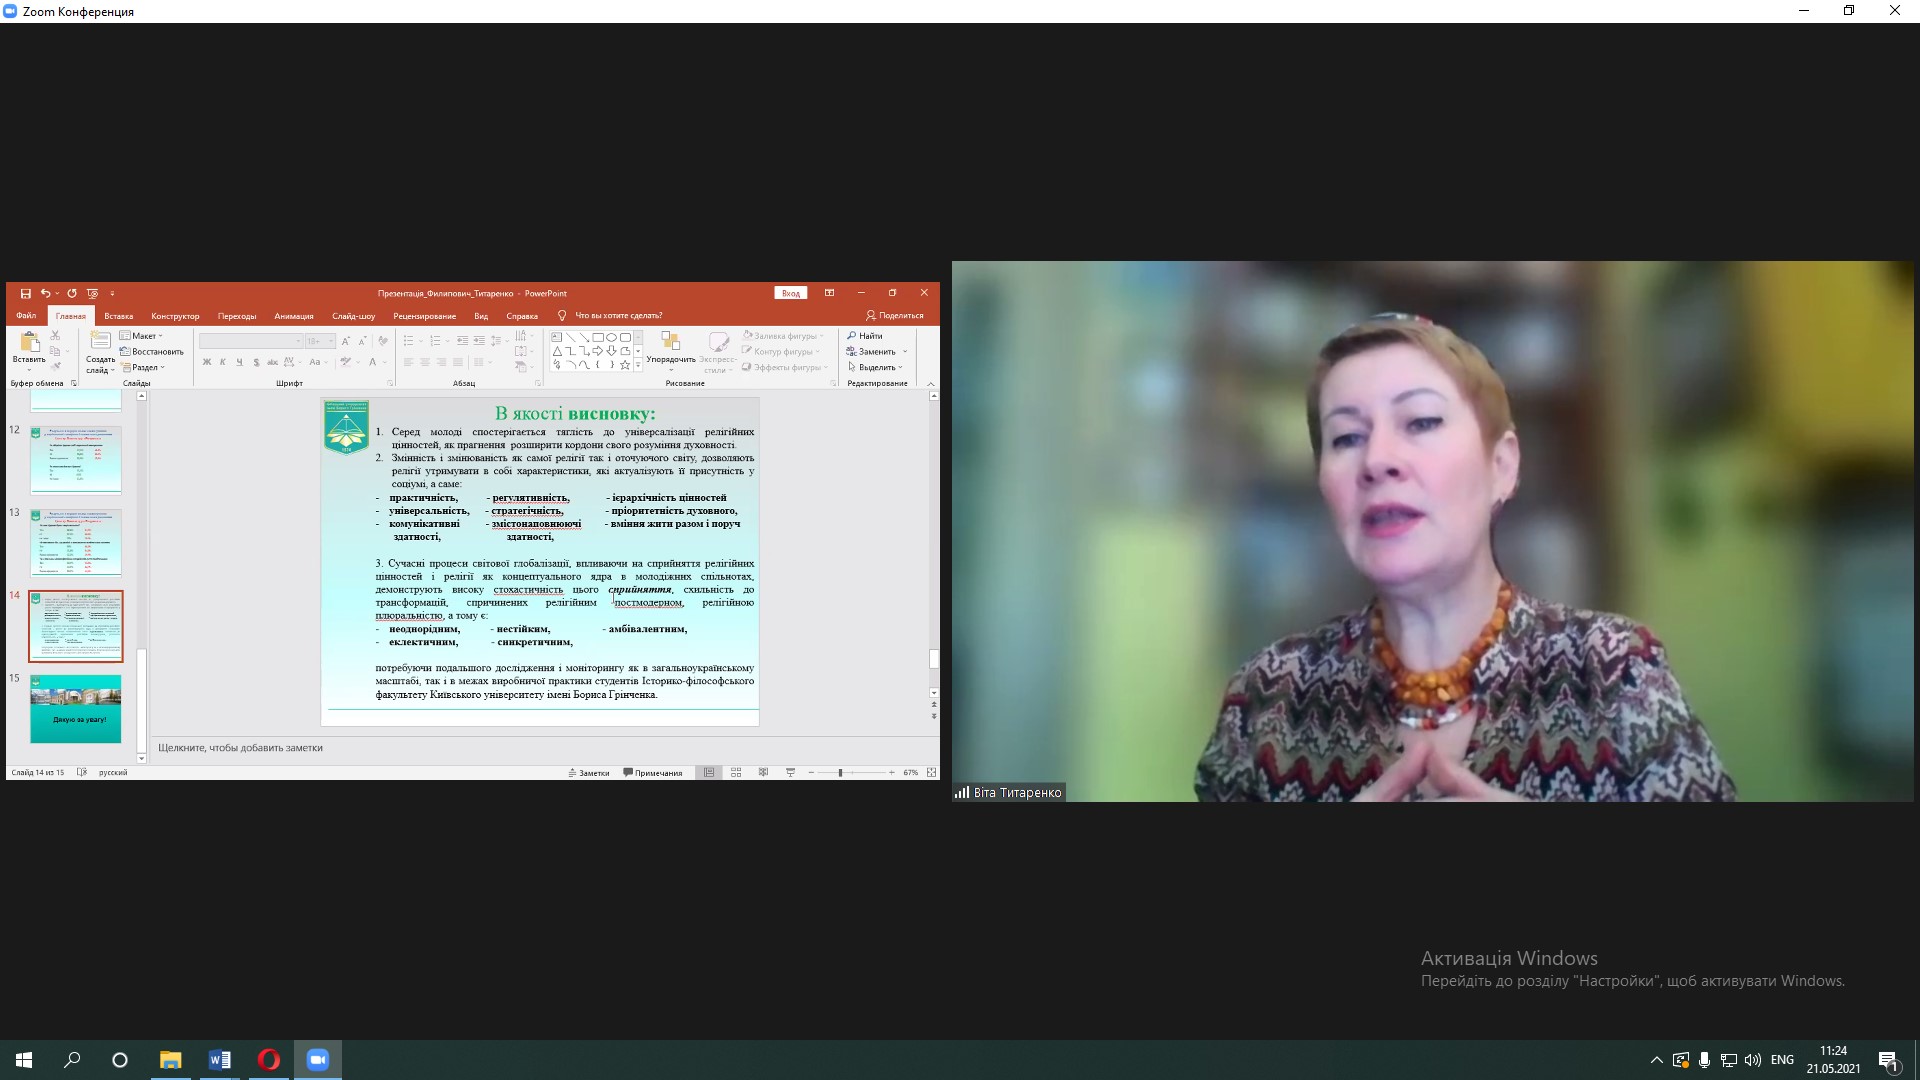Open the Упорядочить arrange tool
Image resolution: width=1920 pixels, height=1080 pixels.
click(x=670, y=347)
